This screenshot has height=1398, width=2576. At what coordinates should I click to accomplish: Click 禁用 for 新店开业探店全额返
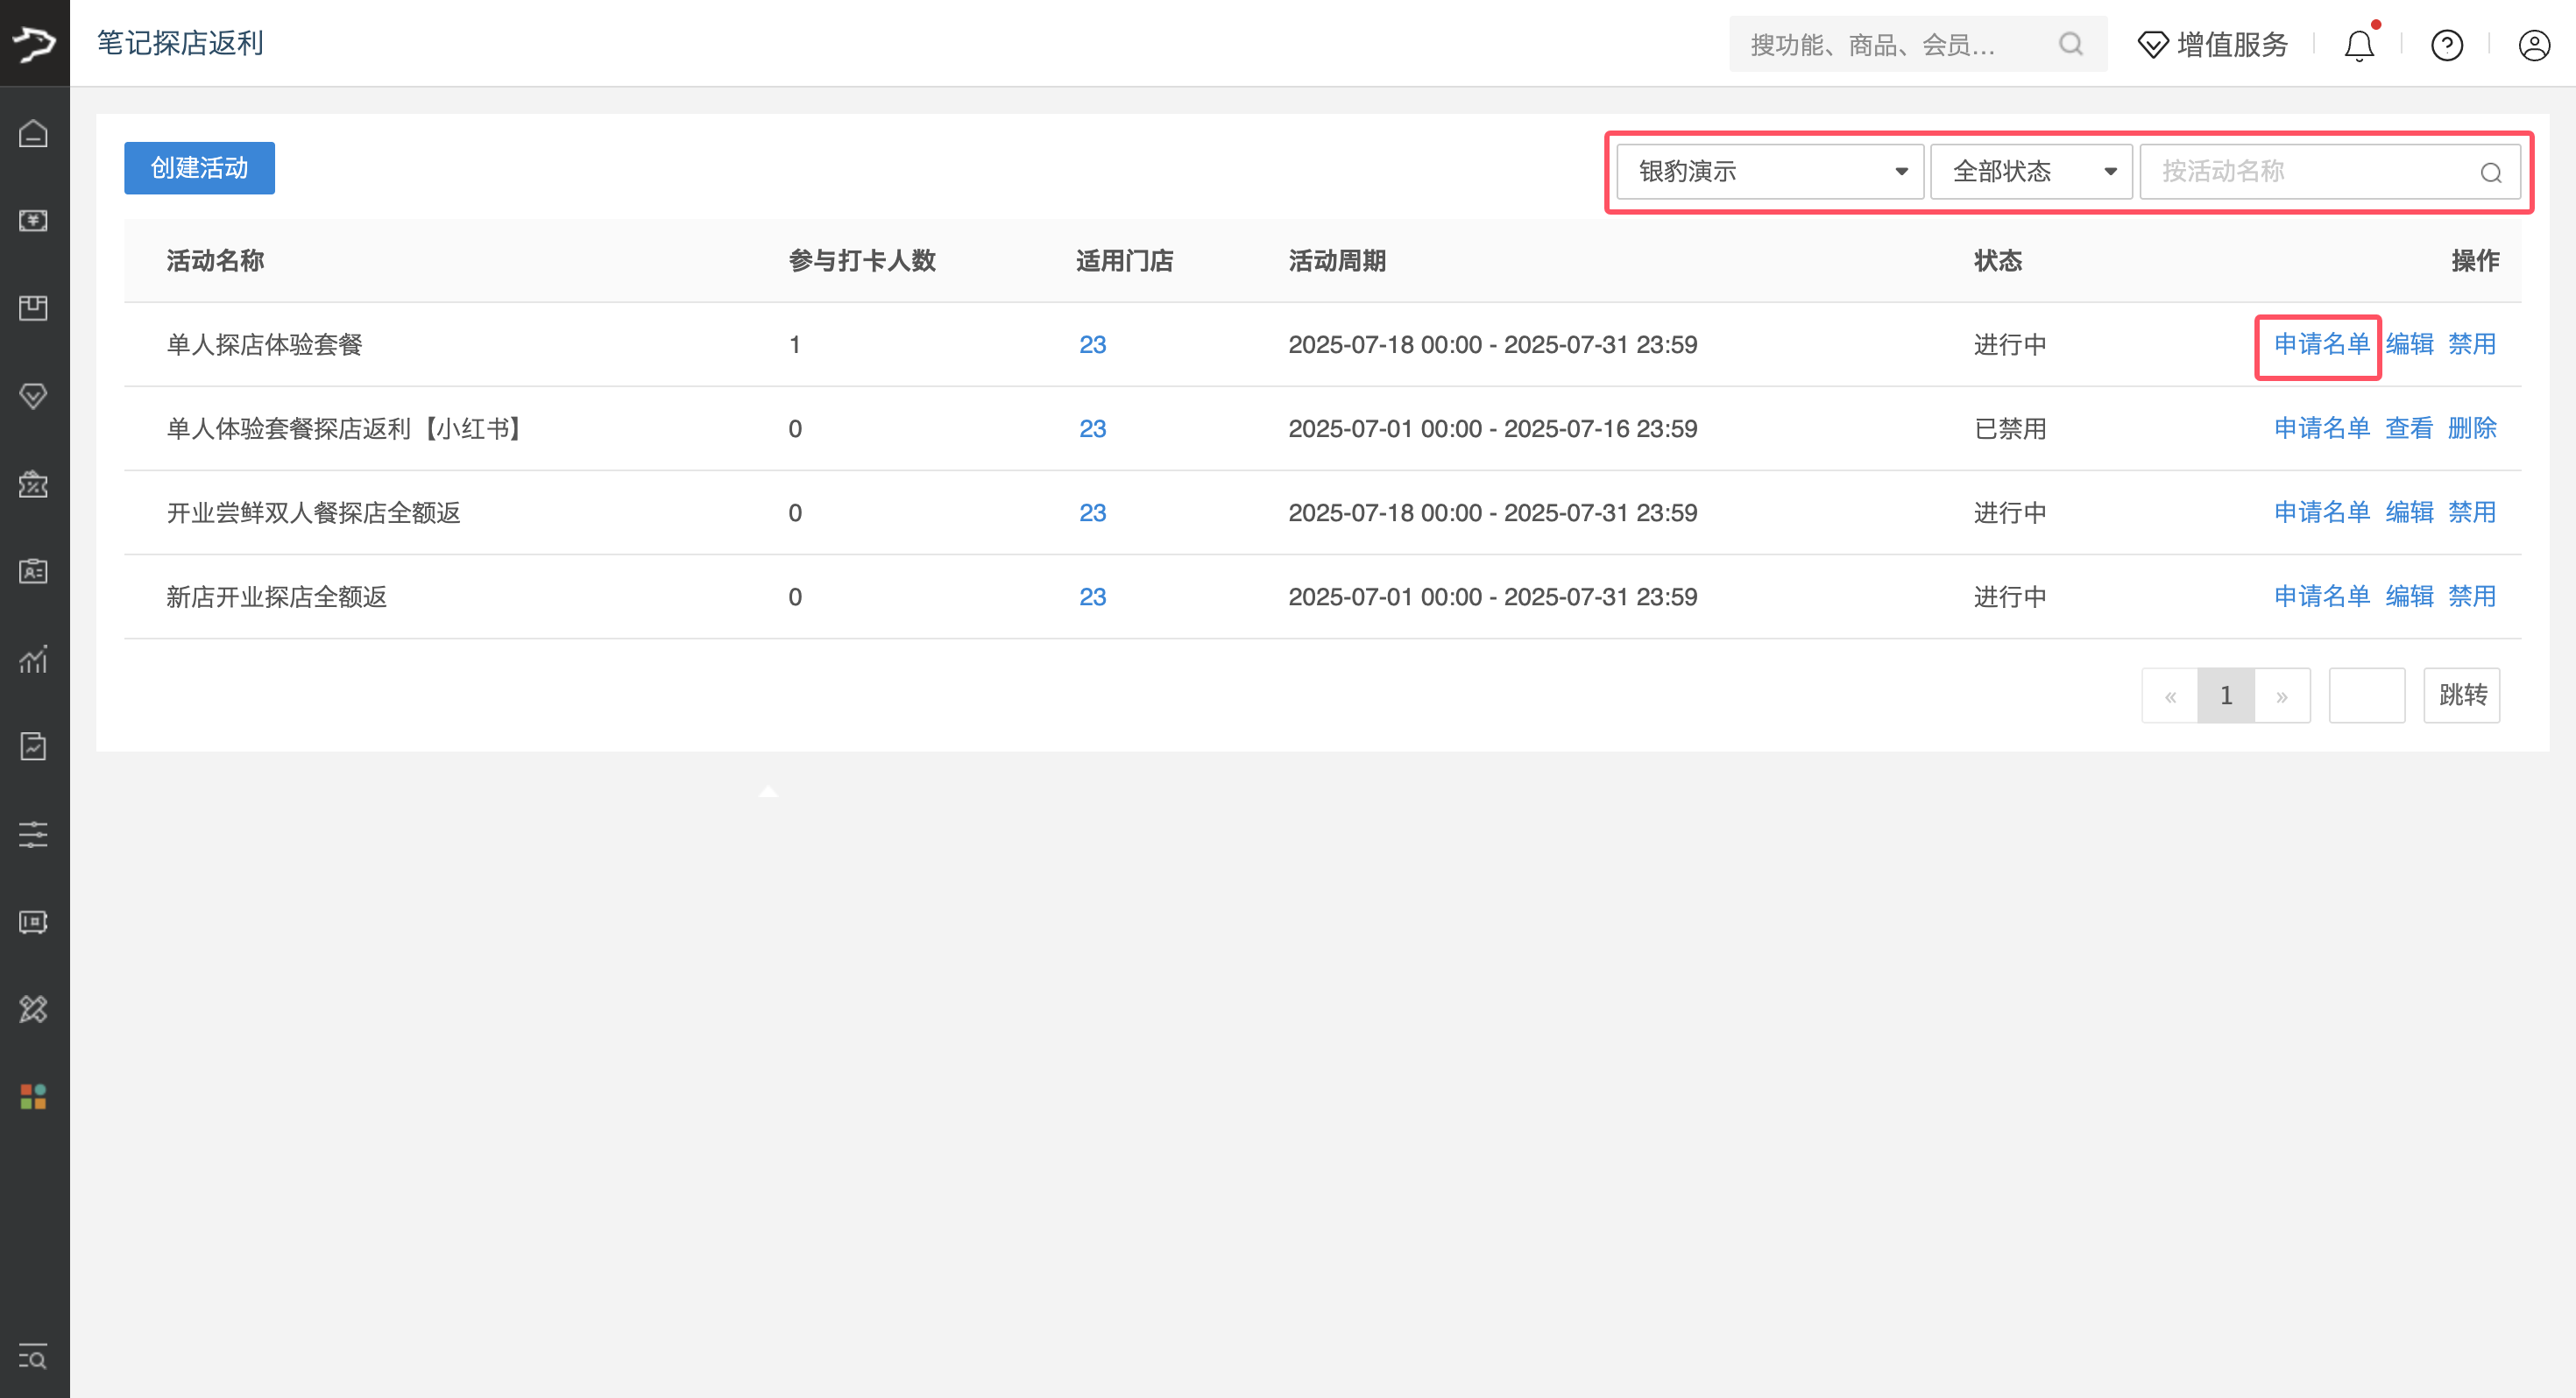pos(2472,596)
